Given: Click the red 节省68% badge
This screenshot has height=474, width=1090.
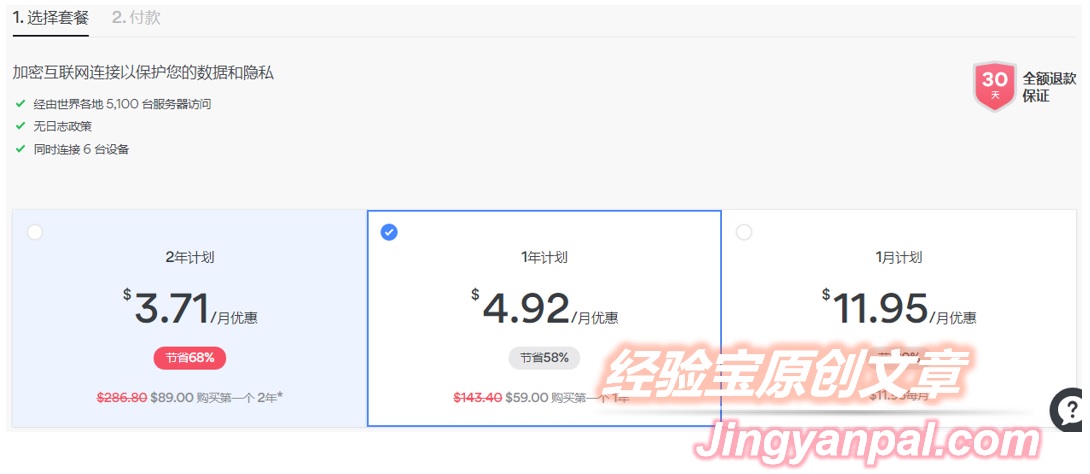Looking at the screenshot, I should 190,358.
